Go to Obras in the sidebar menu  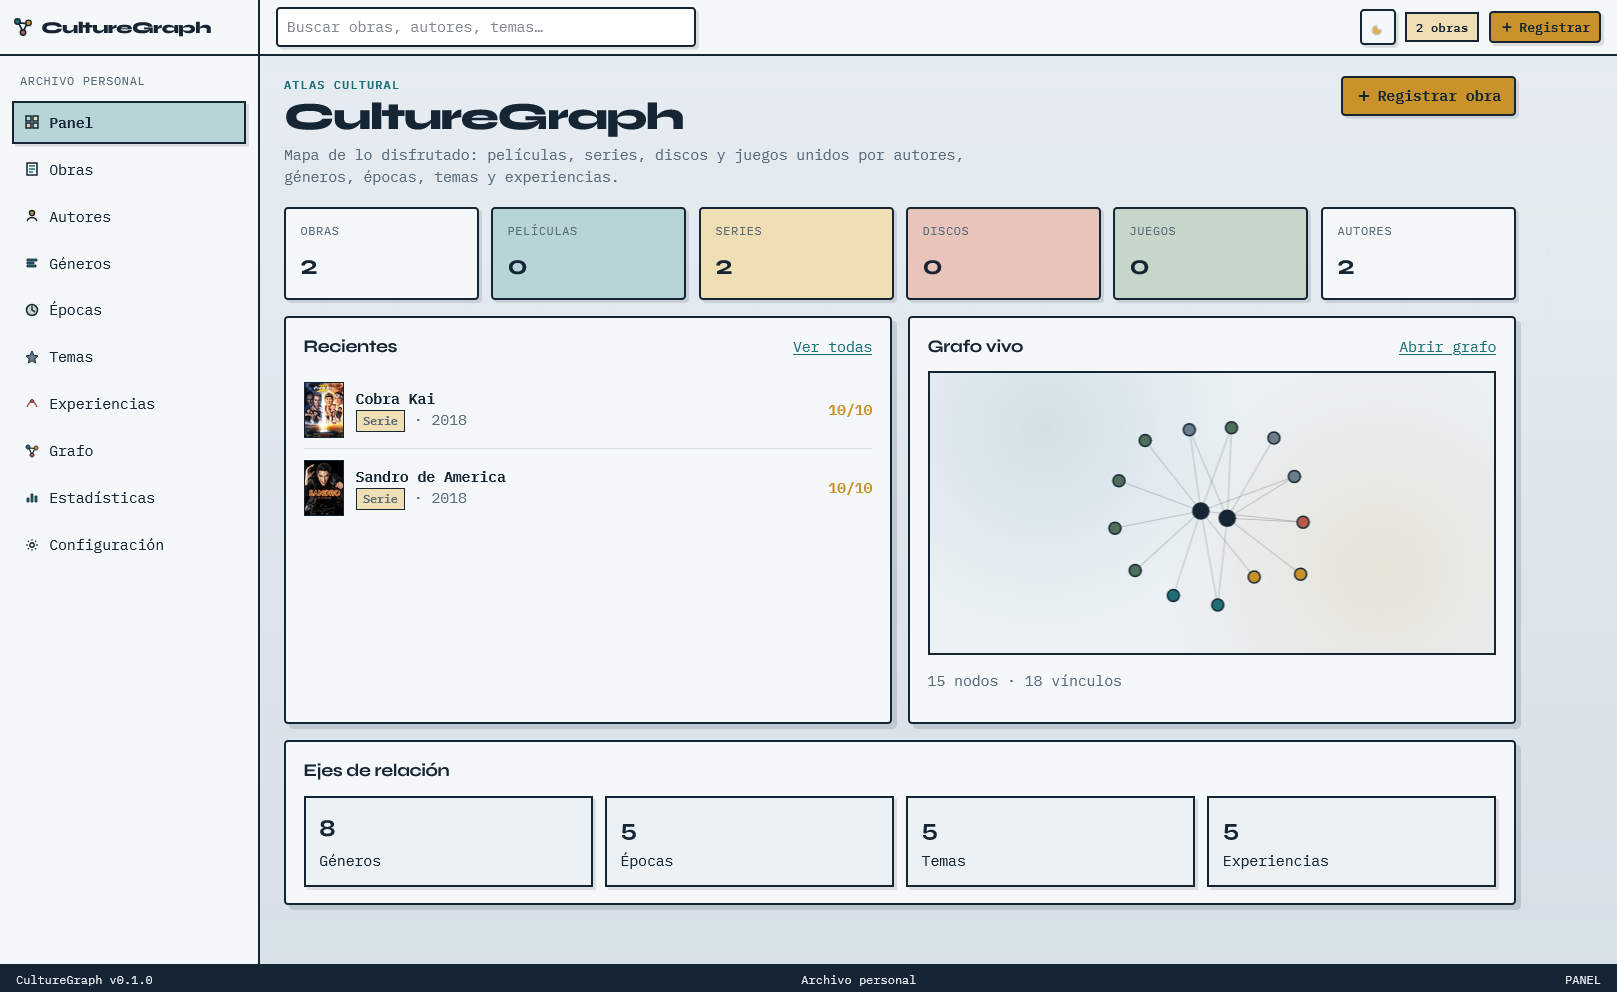[x=129, y=170]
